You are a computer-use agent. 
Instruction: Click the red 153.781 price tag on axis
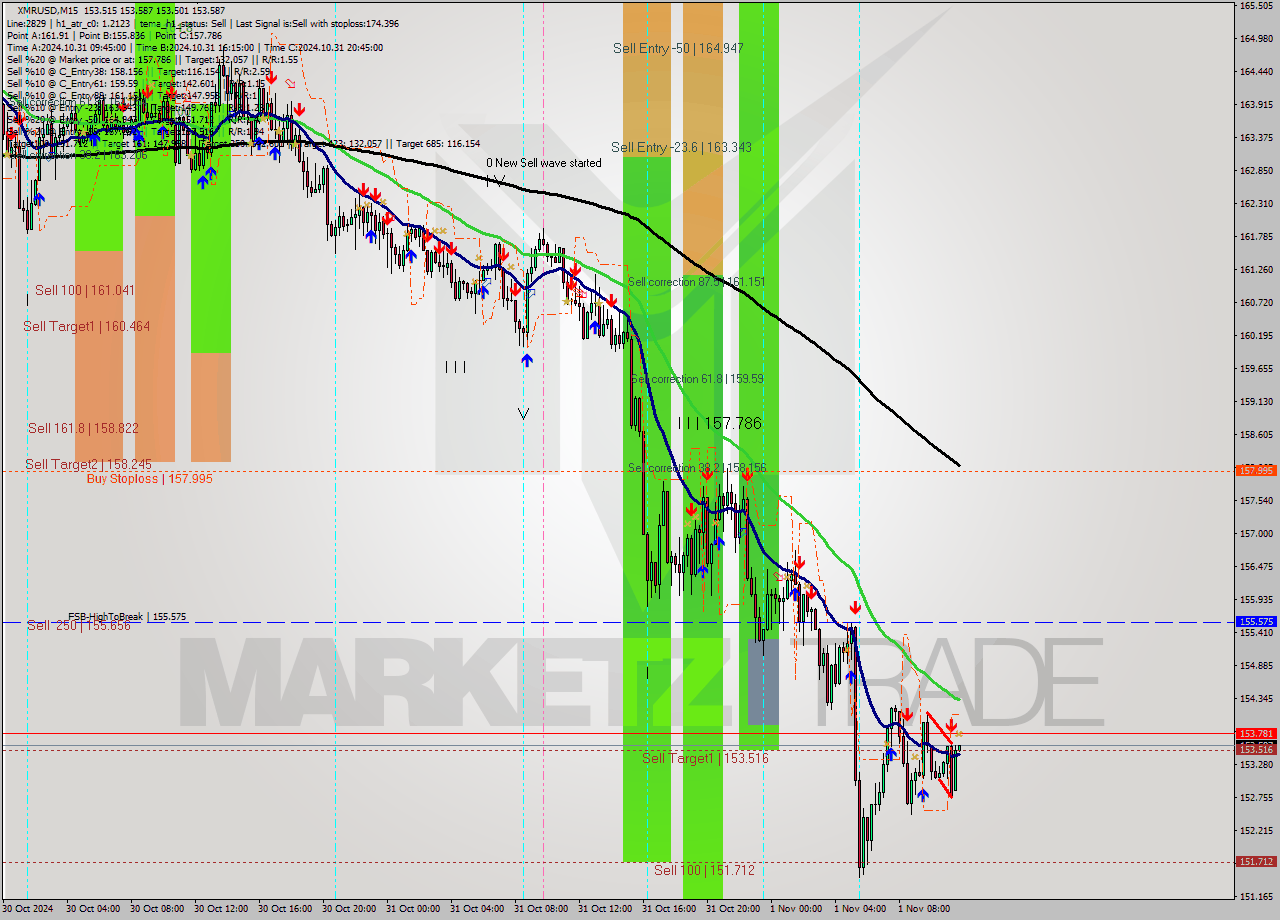(x=1256, y=733)
